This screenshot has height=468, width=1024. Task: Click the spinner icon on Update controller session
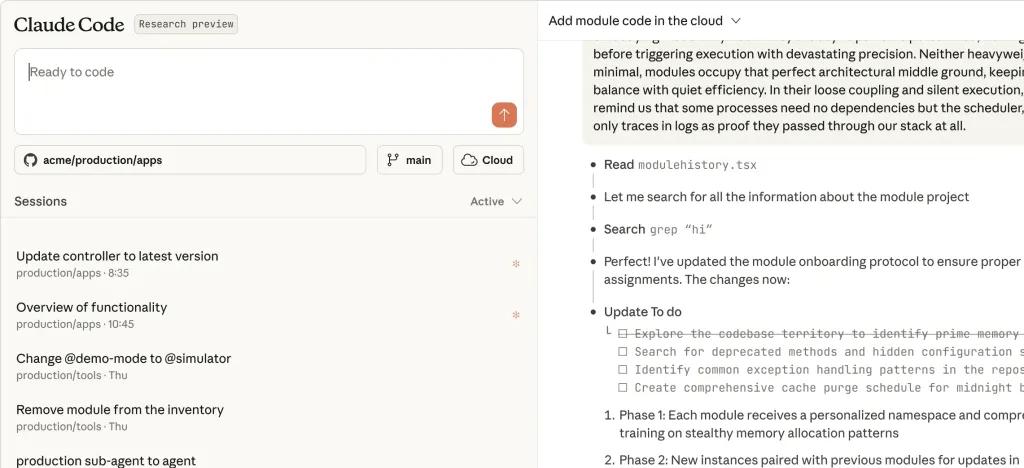click(x=516, y=264)
